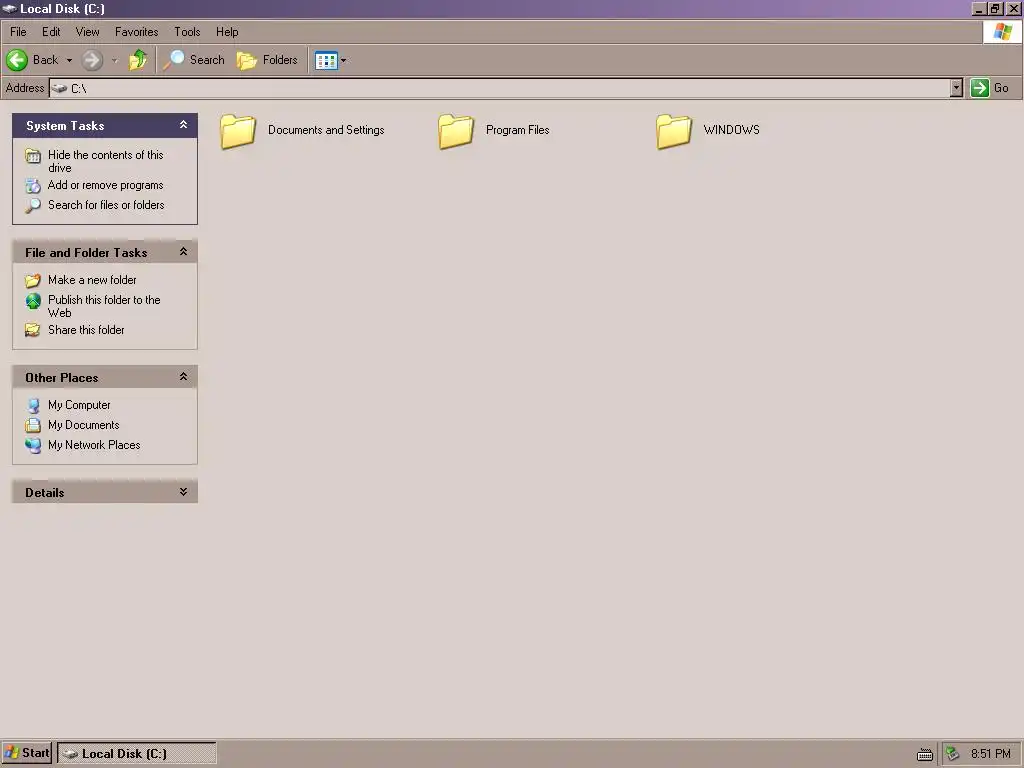1024x768 pixels.
Task: Open the Help menu
Action: coord(227,32)
